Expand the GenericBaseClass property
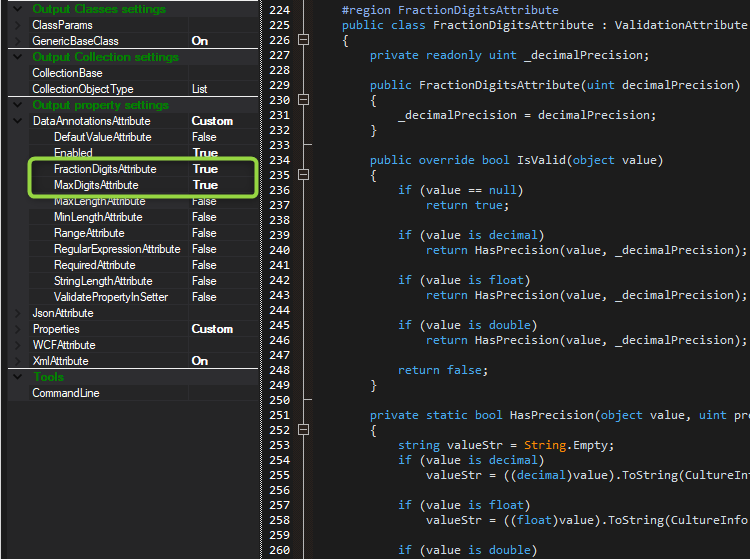750x559 pixels. pos(18,41)
